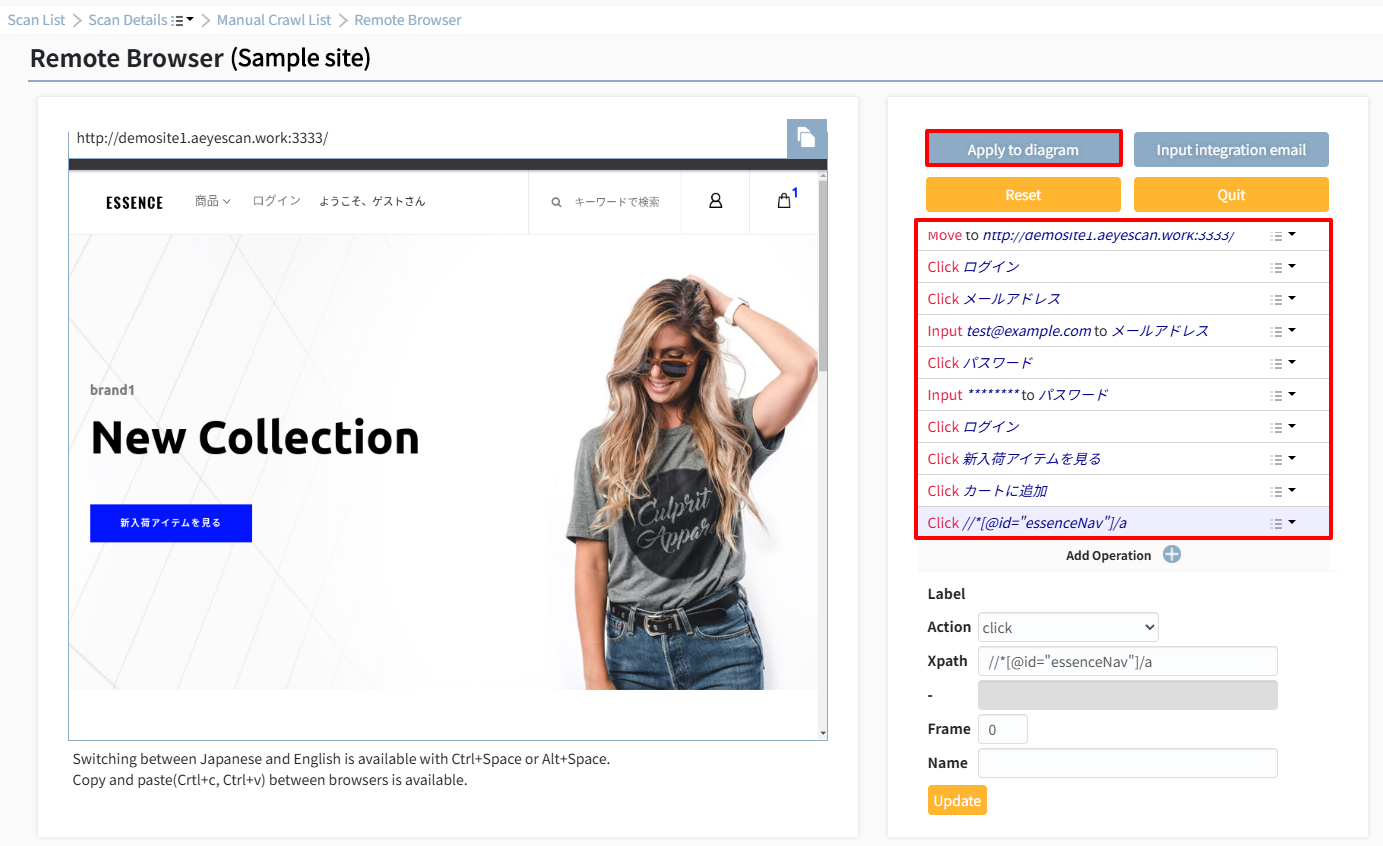The image size is (1383, 846).
Task: Click the Apply to diagram button
Action: pos(1023,150)
